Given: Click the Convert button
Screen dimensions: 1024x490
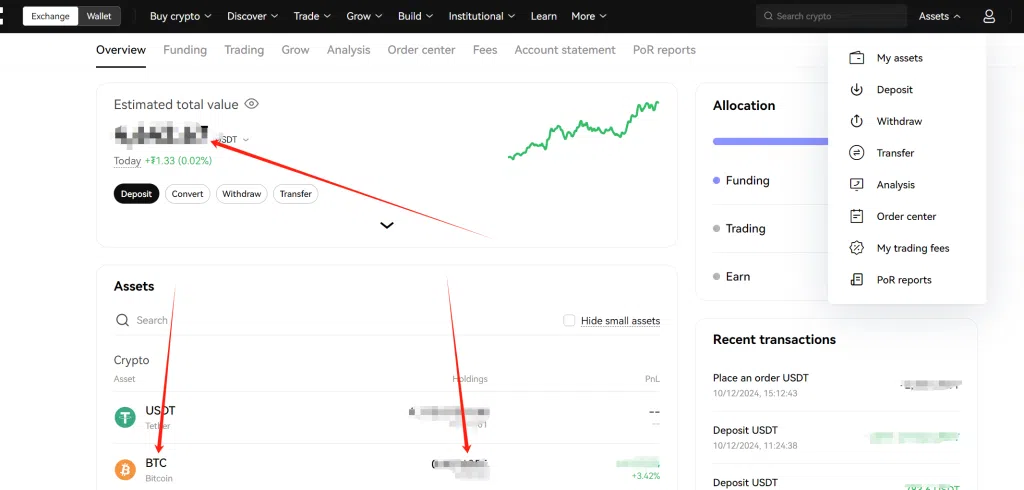Looking at the screenshot, I should 187,194.
